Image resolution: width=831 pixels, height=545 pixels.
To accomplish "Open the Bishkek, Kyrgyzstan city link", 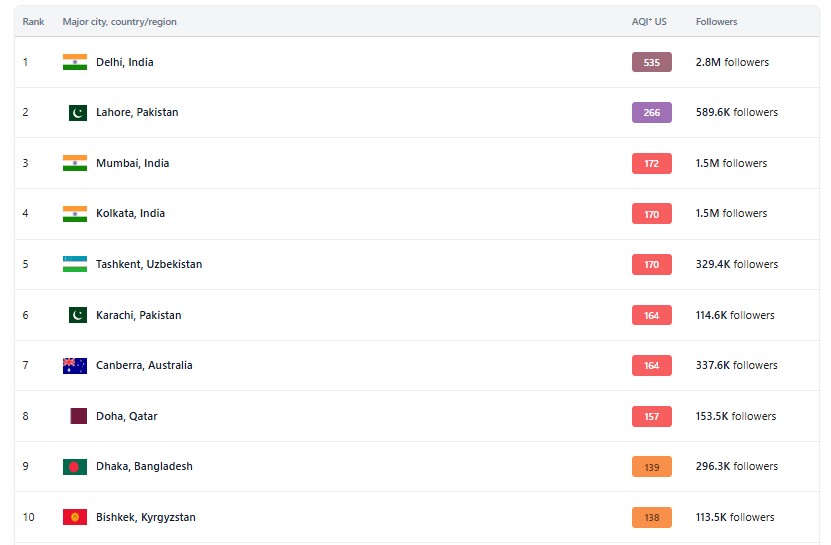I will pos(146,517).
